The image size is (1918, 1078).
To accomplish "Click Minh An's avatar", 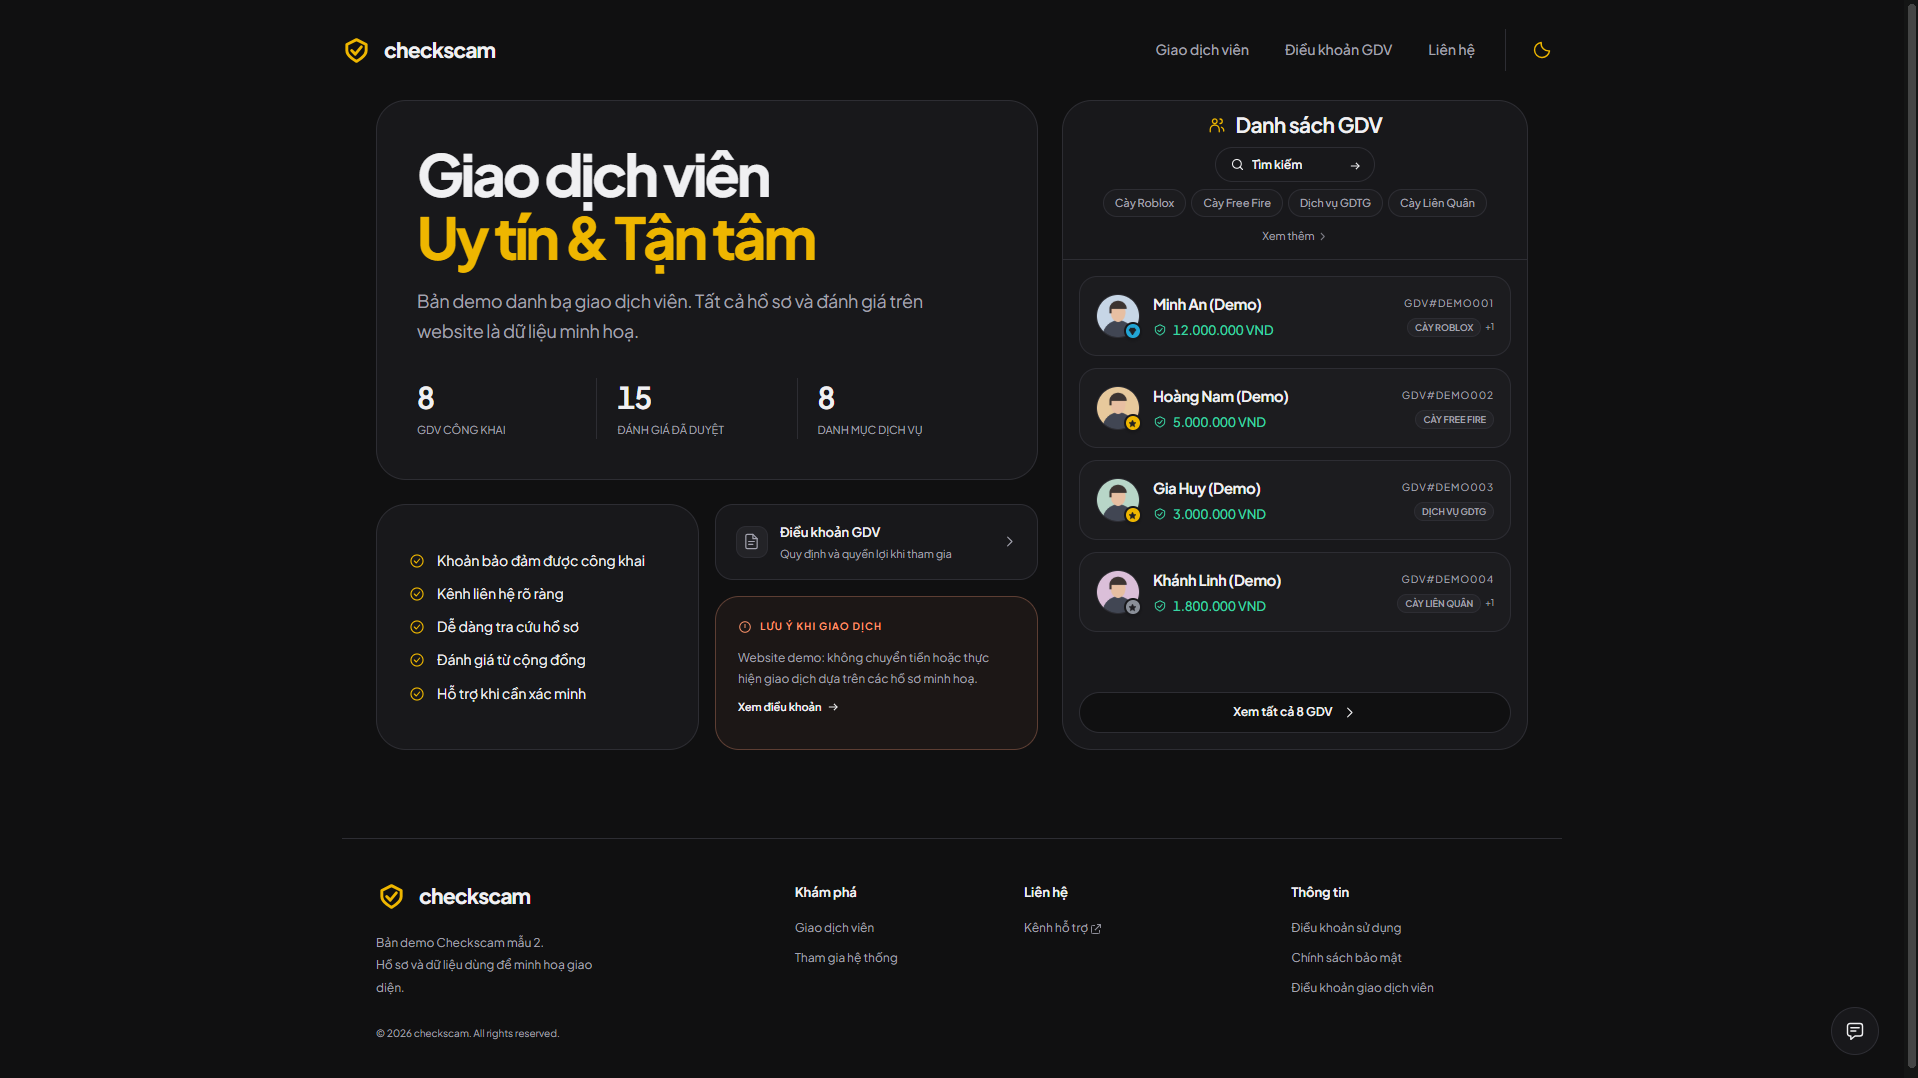I will pyautogui.click(x=1118, y=316).
